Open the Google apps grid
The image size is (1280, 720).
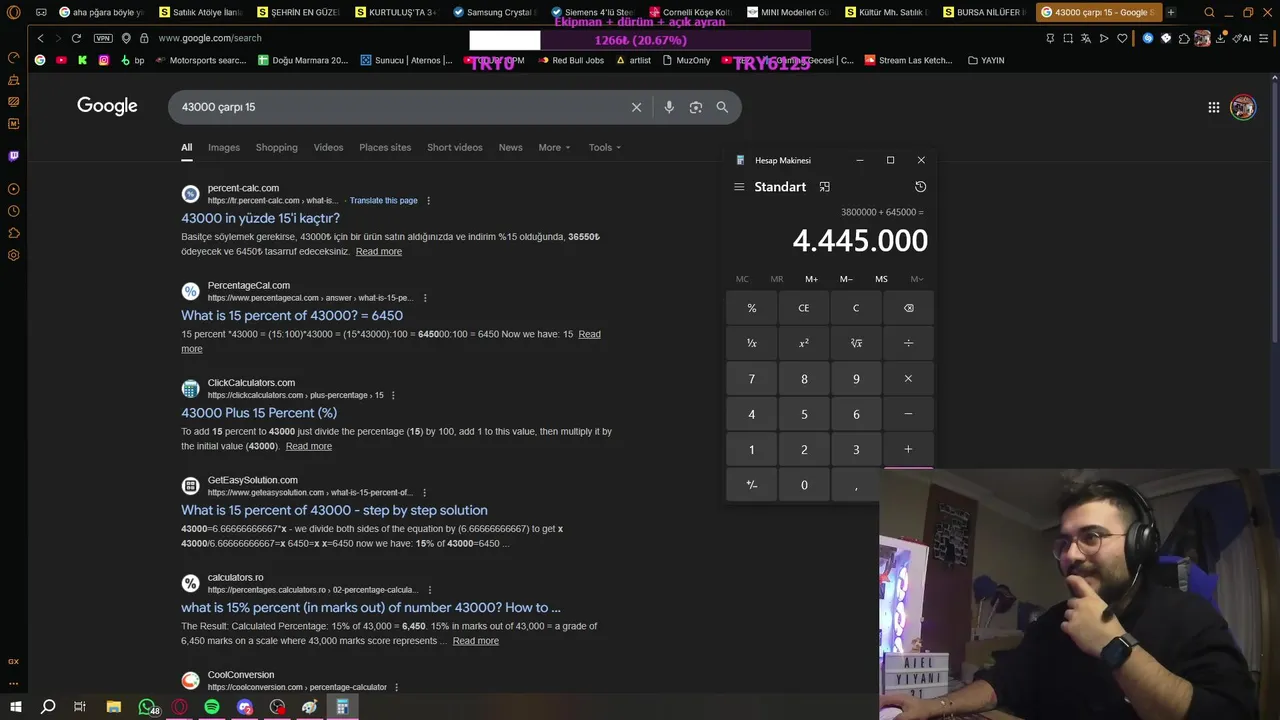point(1213,107)
